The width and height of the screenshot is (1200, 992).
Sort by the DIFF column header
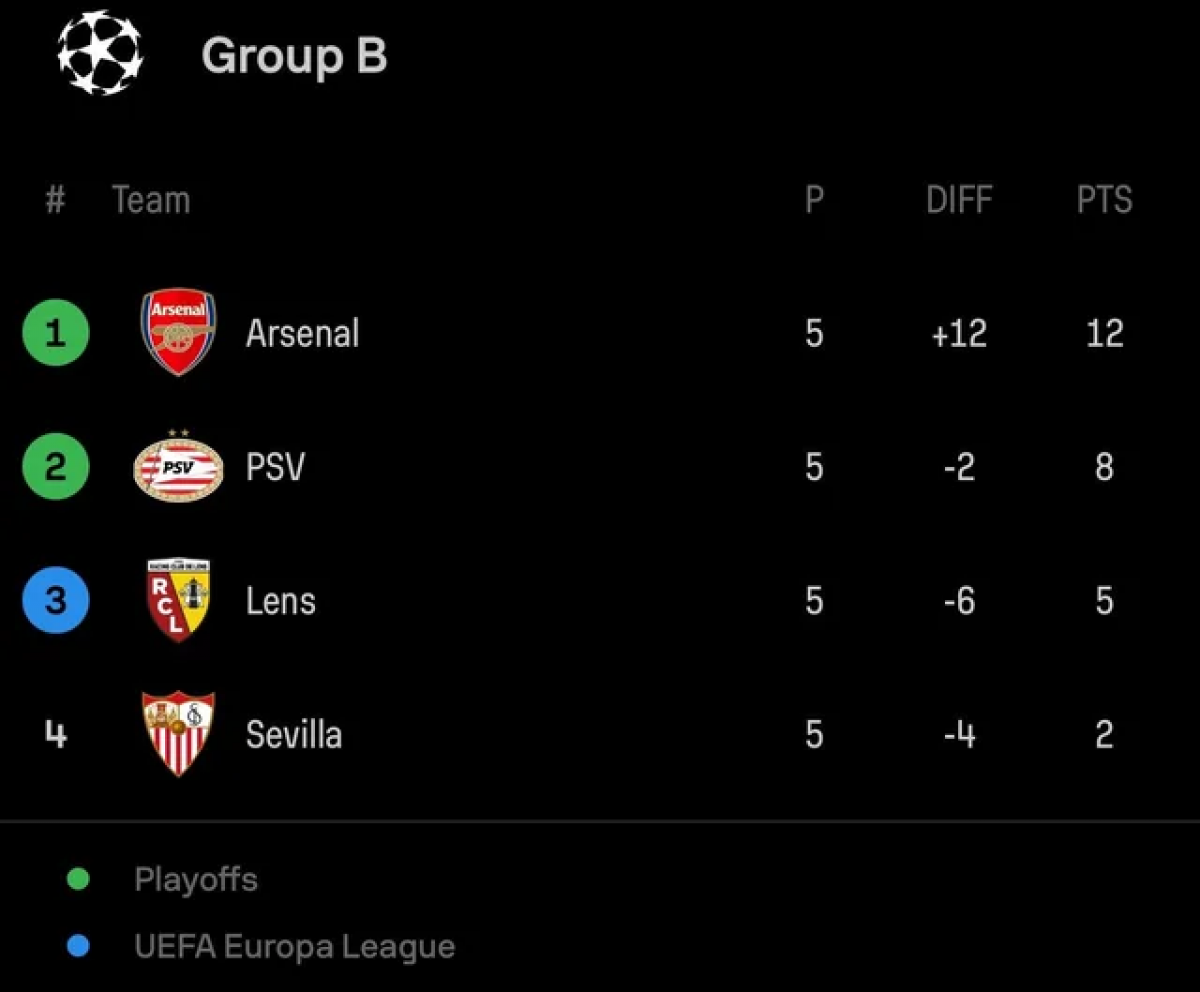click(959, 200)
